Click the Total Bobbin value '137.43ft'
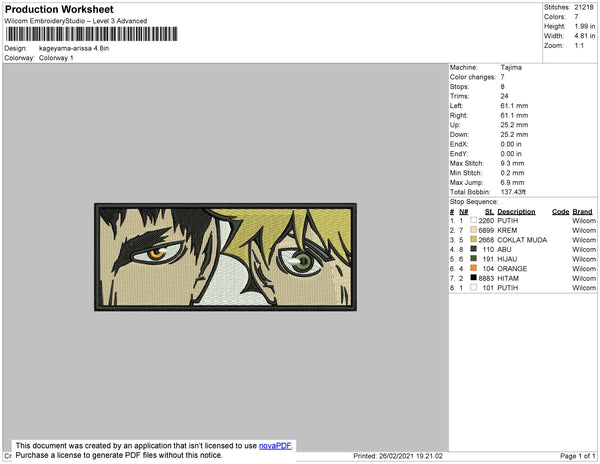 (x=513, y=192)
